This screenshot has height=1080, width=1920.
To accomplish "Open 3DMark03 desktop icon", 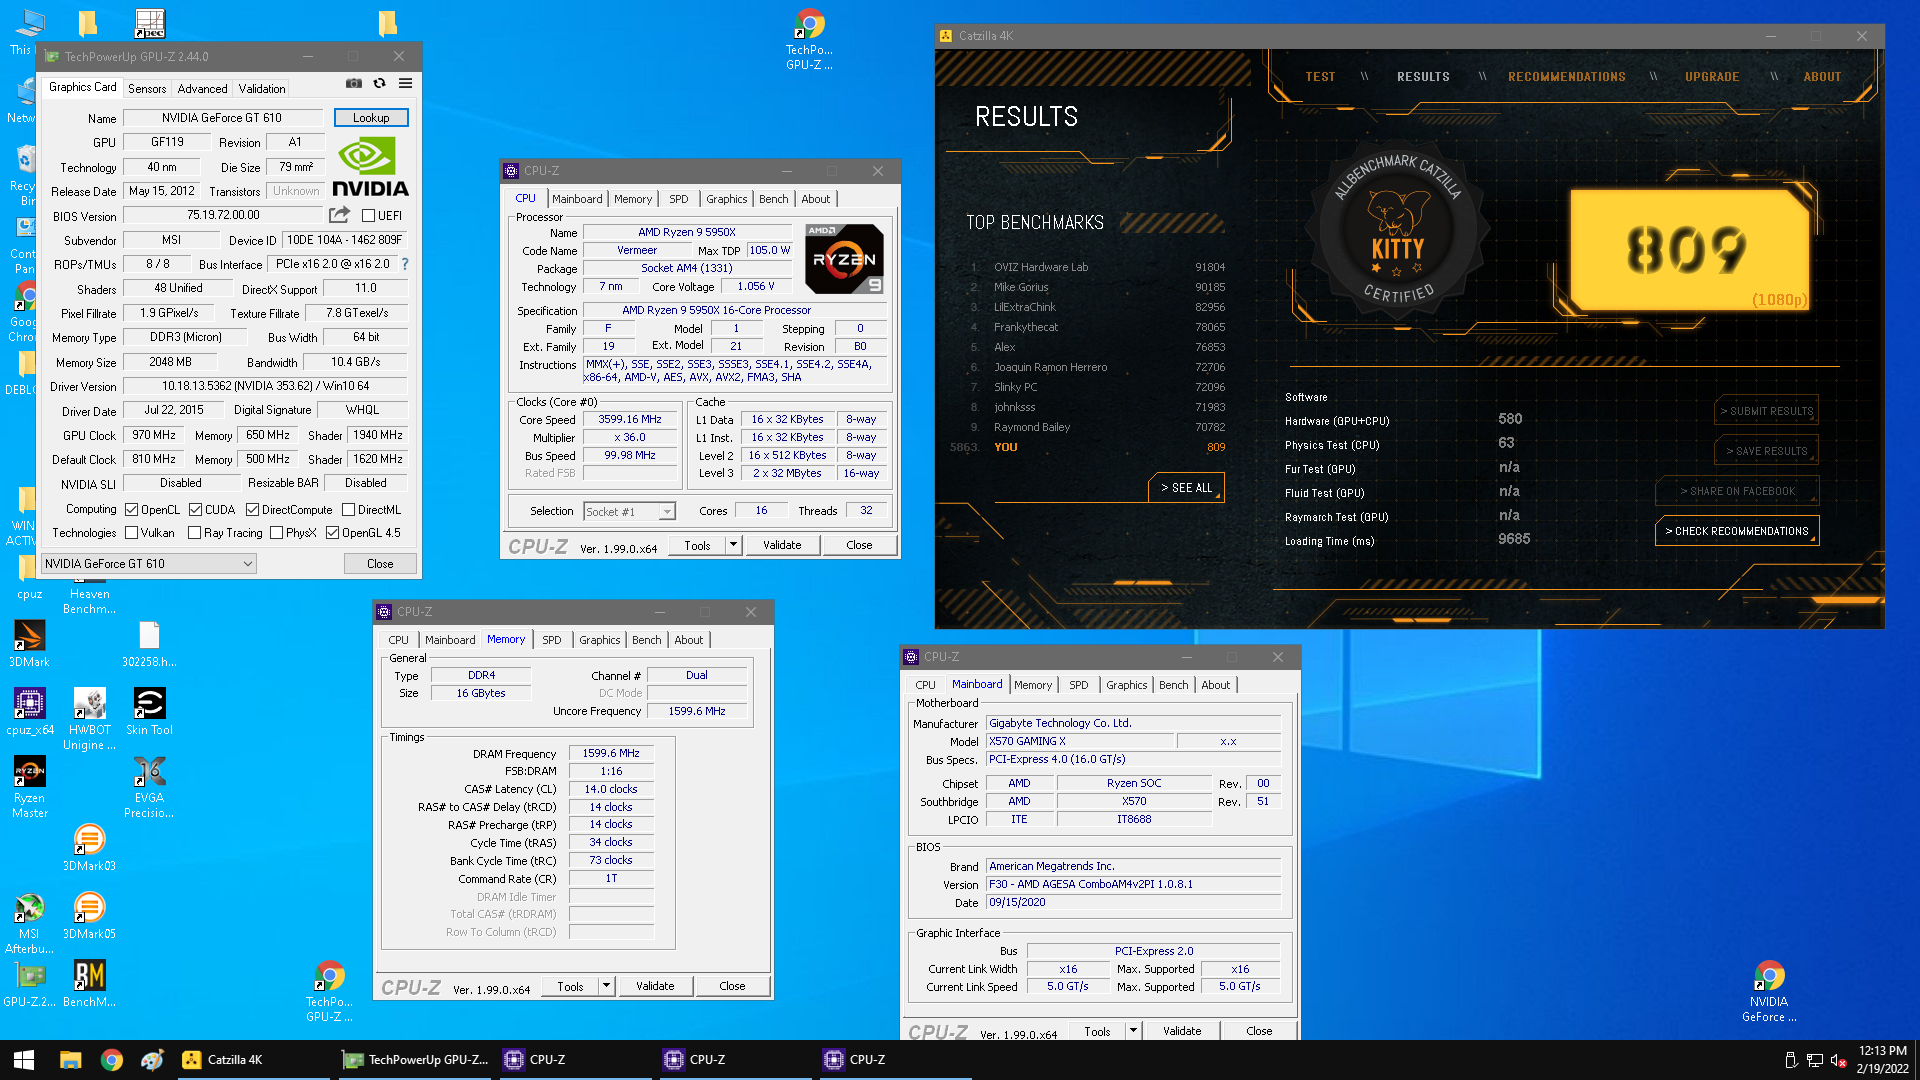I will coord(89,847).
